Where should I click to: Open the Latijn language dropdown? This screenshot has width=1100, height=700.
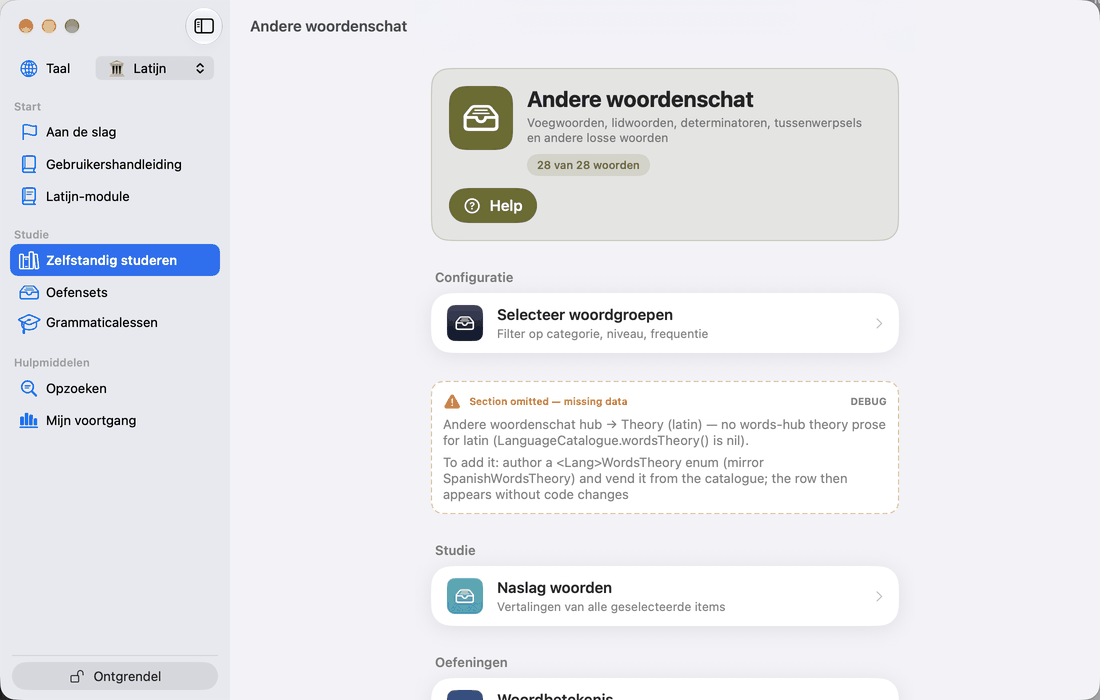click(x=154, y=68)
